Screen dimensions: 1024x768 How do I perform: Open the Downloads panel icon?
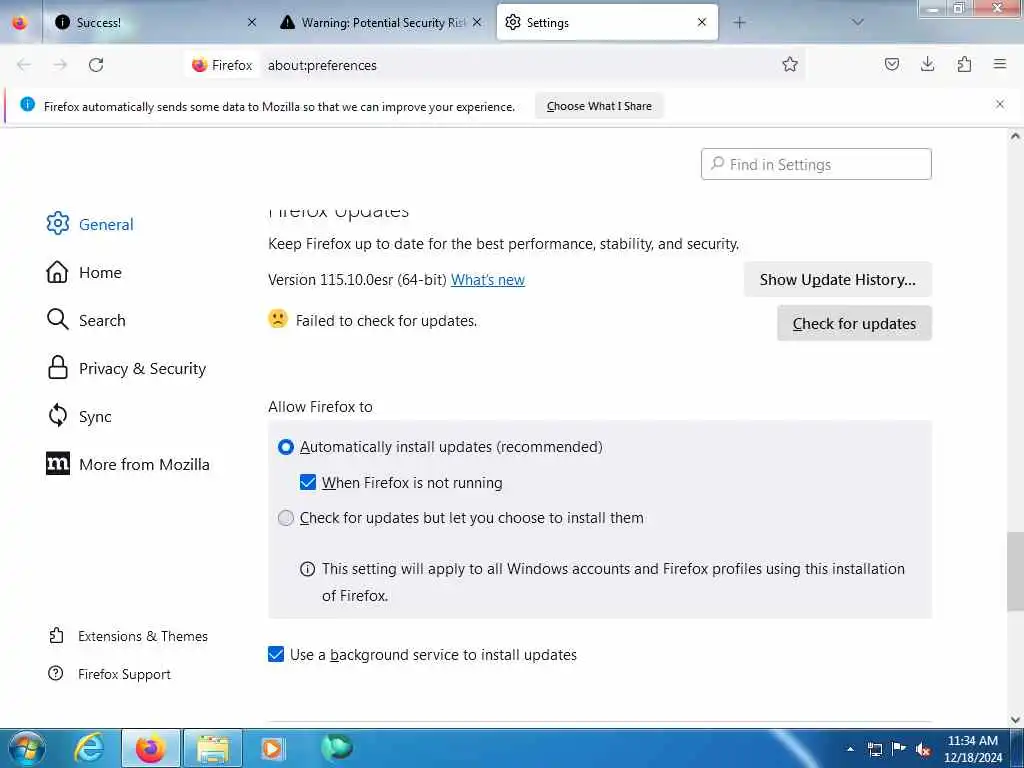(927, 64)
